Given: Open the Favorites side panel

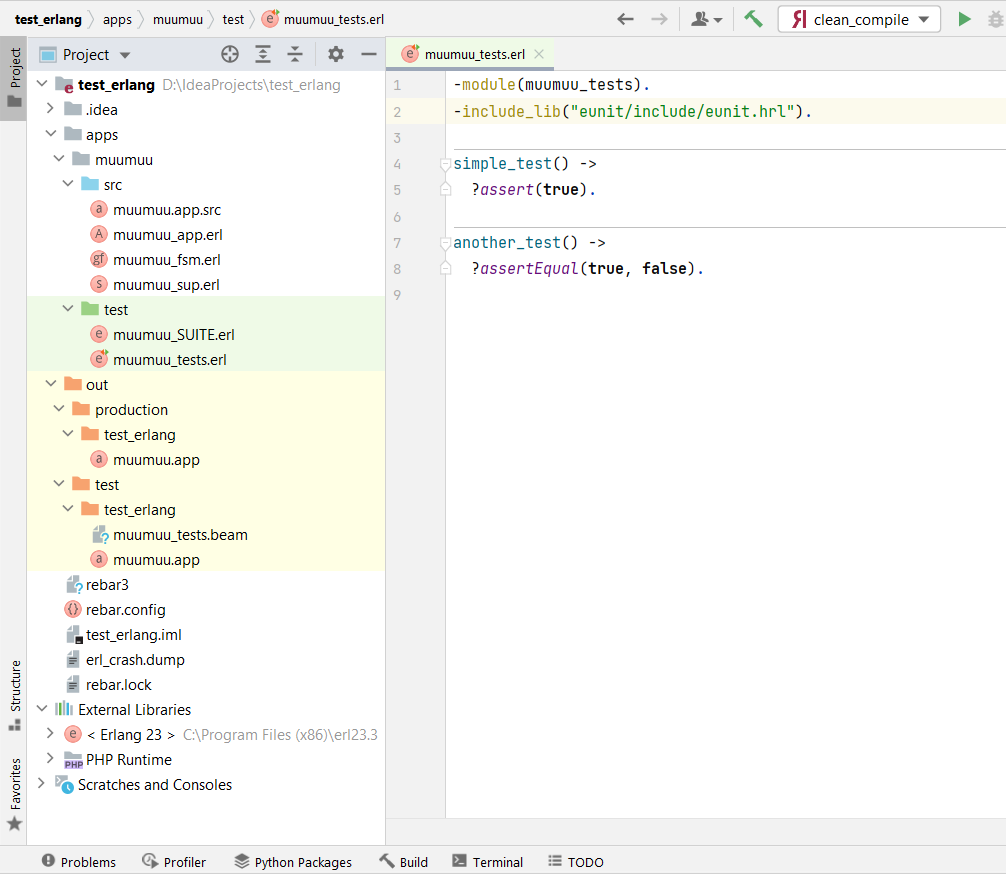Looking at the screenshot, I should pos(14,781).
